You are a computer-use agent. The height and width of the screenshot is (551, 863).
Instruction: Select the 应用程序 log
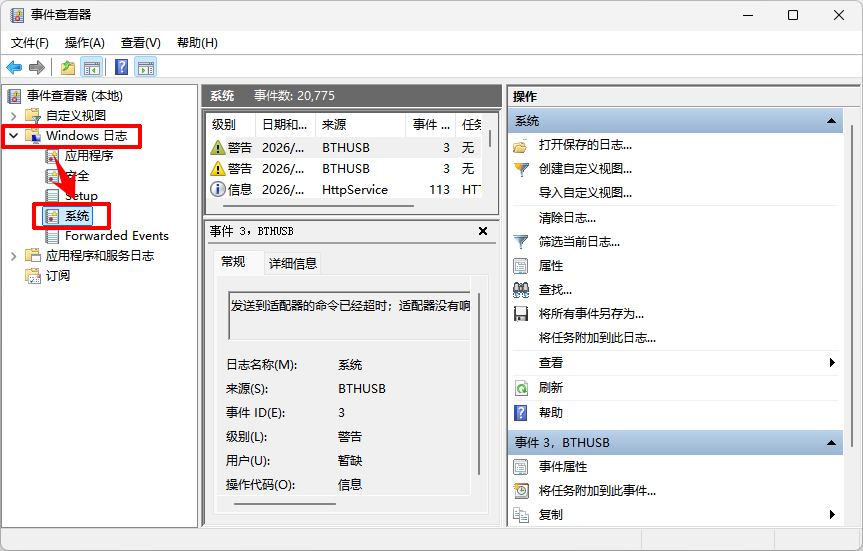(x=89, y=156)
